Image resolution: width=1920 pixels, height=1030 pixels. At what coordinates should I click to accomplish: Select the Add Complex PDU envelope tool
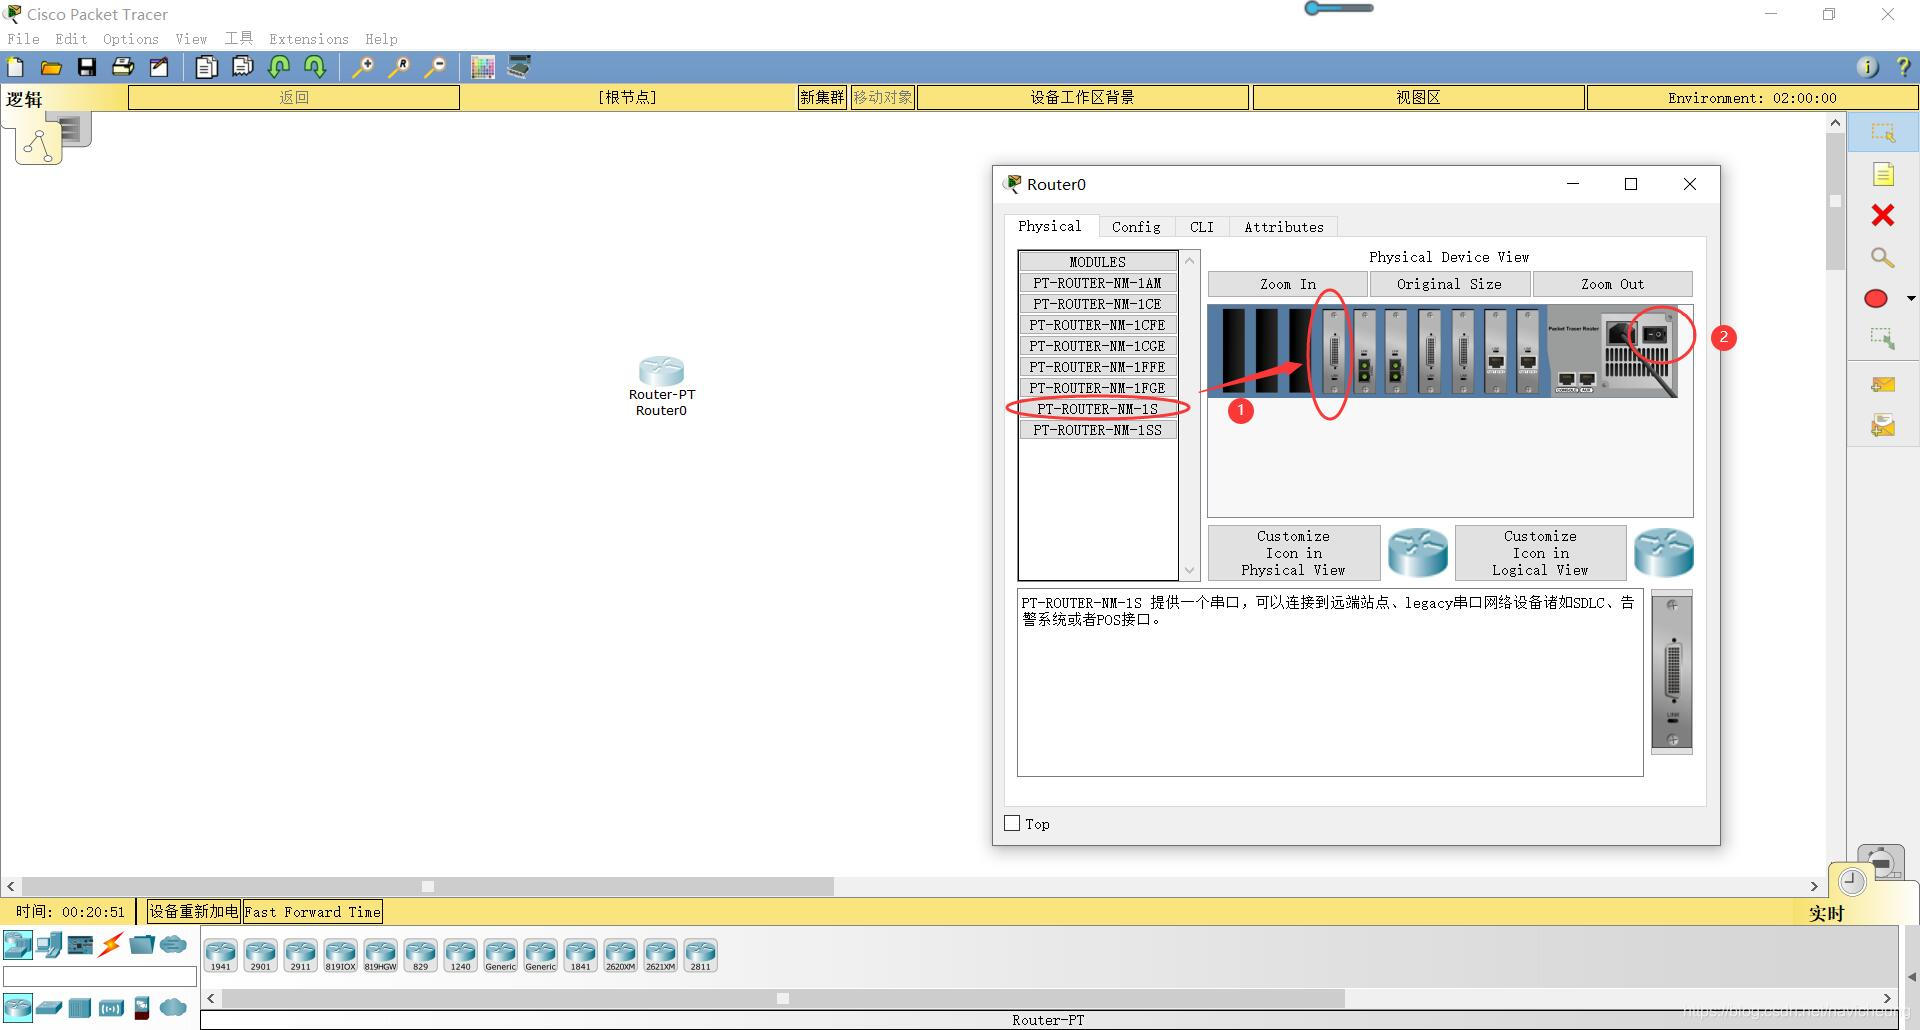(1883, 426)
